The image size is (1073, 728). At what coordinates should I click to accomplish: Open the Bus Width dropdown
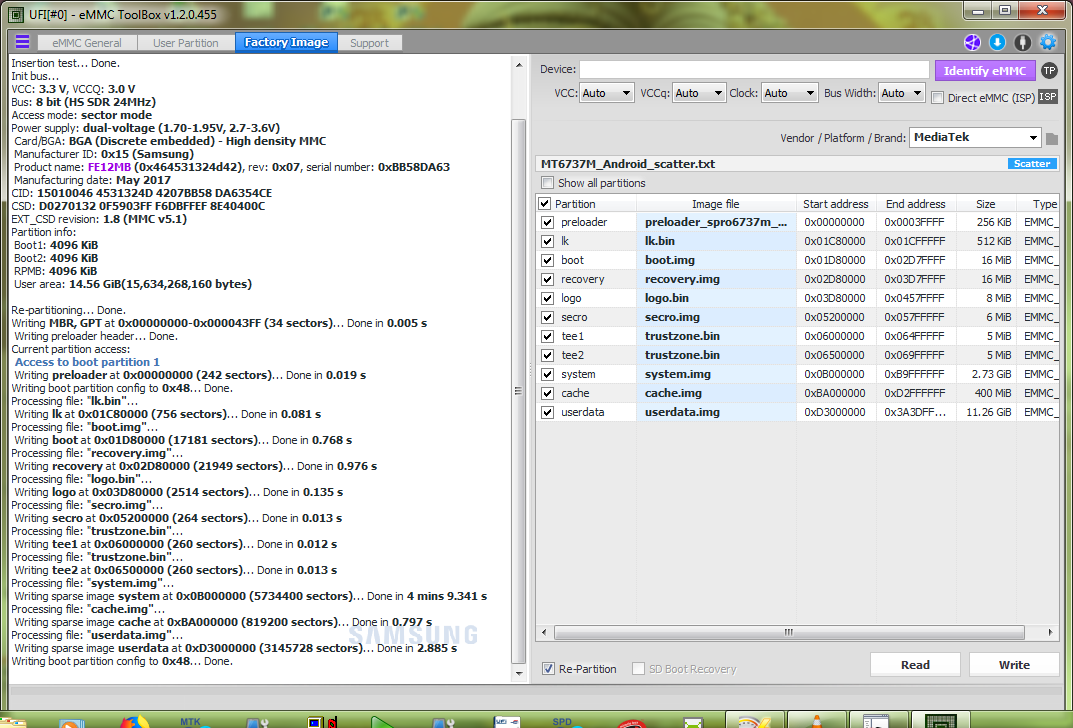902,92
